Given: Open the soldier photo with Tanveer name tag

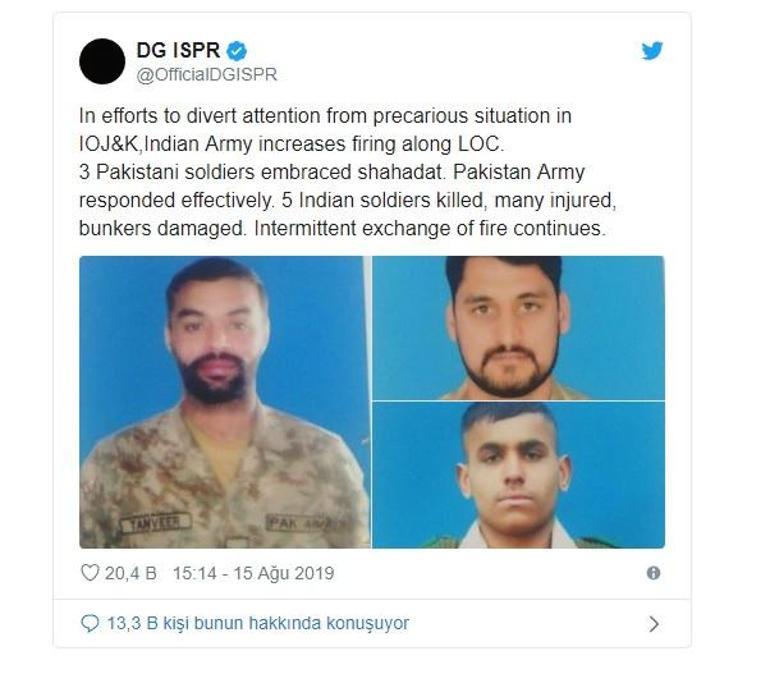Looking at the screenshot, I should pos(225,402).
